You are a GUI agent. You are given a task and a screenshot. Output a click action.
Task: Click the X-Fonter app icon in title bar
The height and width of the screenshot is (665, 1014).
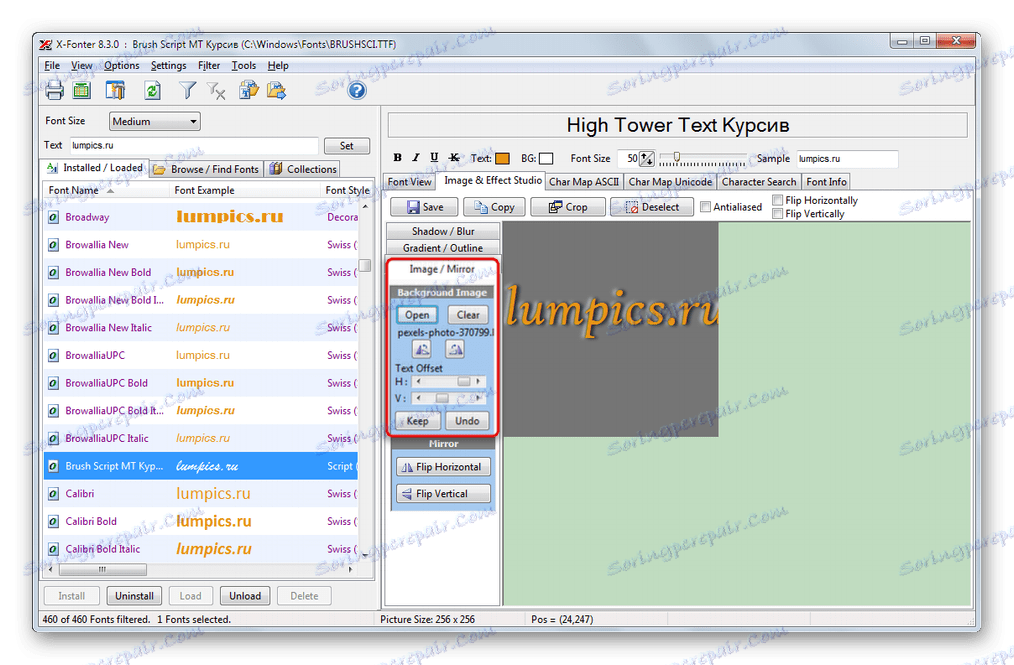[x=45, y=45]
